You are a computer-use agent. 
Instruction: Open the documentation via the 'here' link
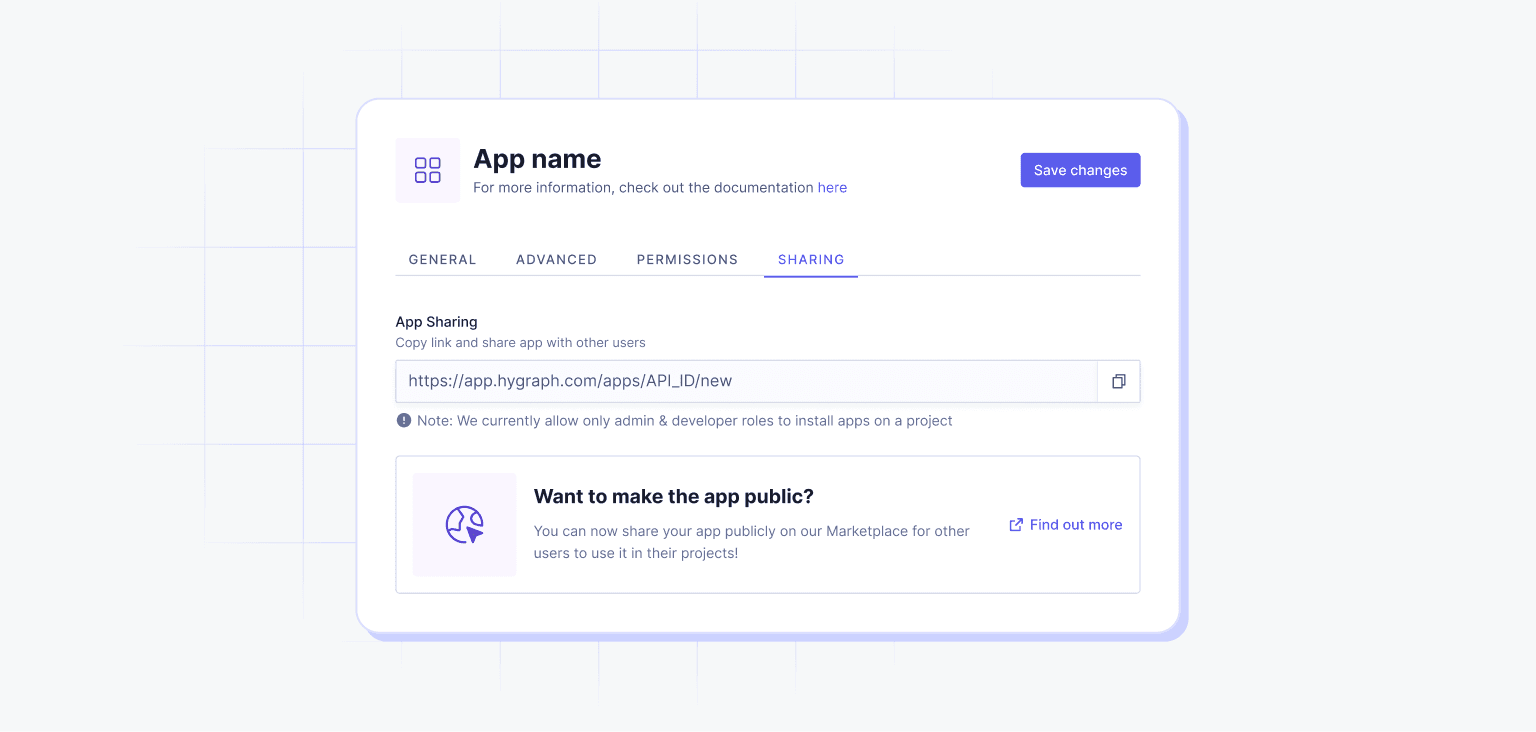[x=832, y=188]
